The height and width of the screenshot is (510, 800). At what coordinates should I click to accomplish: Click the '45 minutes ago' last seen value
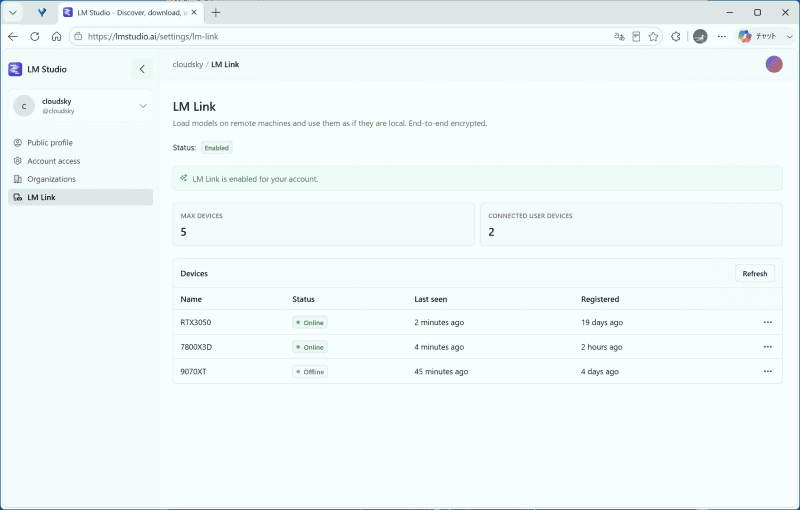coord(441,371)
